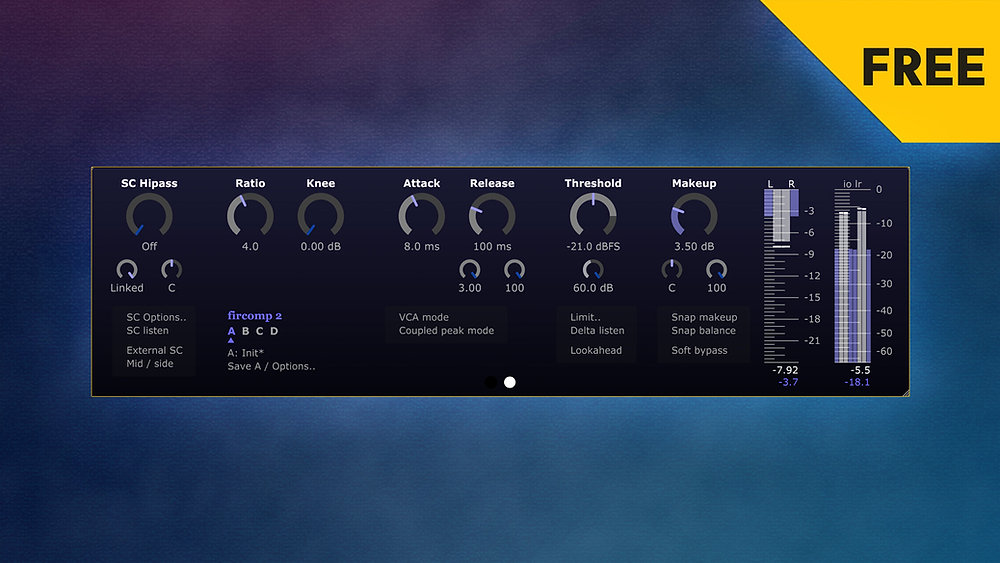Click the -21.0 dBFS threshold value
This screenshot has height=563, width=1000.
click(593, 246)
